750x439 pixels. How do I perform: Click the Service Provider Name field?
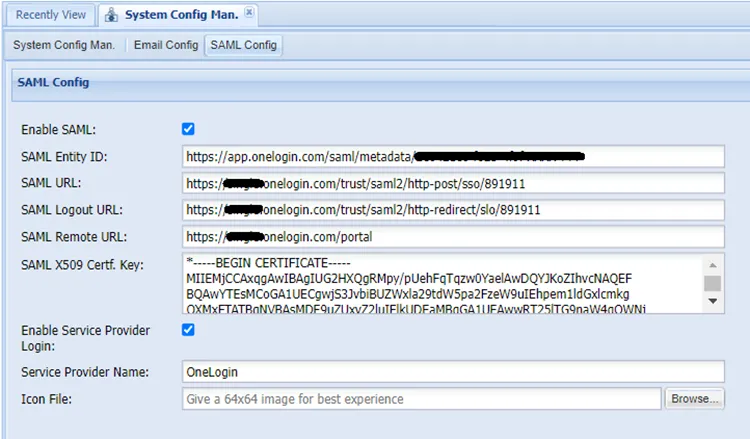click(453, 372)
